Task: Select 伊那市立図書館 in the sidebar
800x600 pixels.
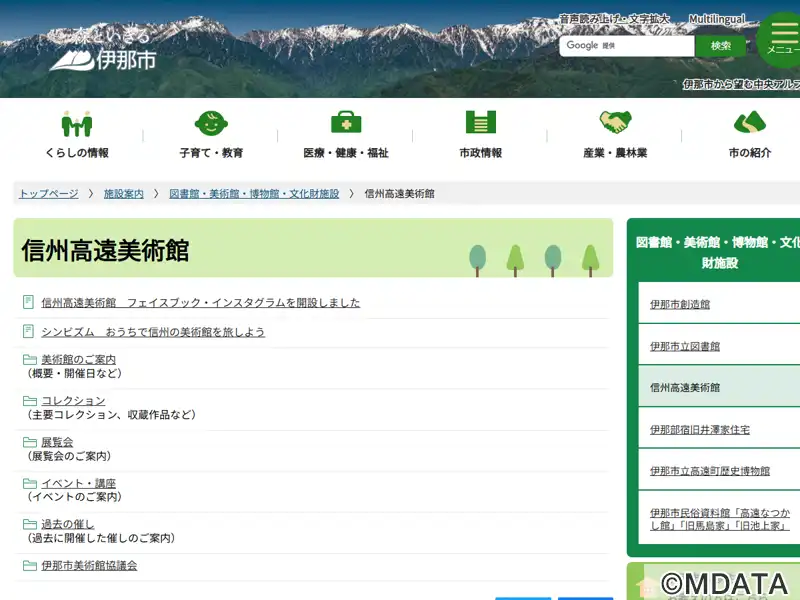Action: coord(685,346)
